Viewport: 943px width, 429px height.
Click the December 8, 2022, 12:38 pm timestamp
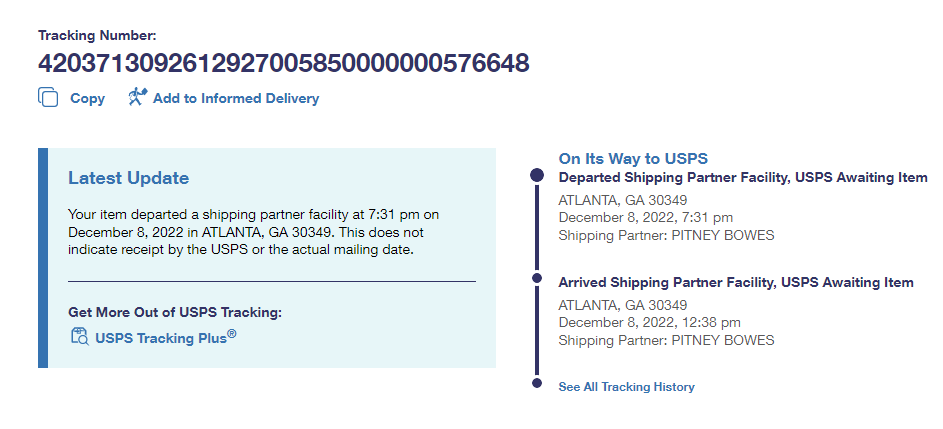pyautogui.click(x=649, y=322)
